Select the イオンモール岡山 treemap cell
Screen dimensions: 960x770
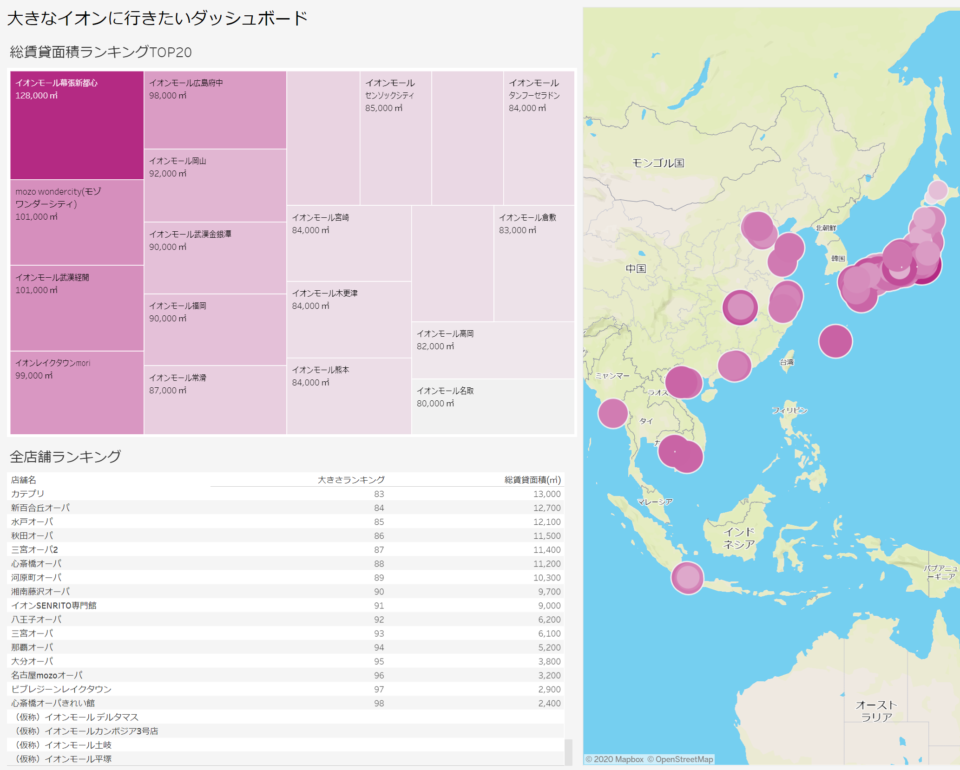pyautogui.click(x=215, y=186)
